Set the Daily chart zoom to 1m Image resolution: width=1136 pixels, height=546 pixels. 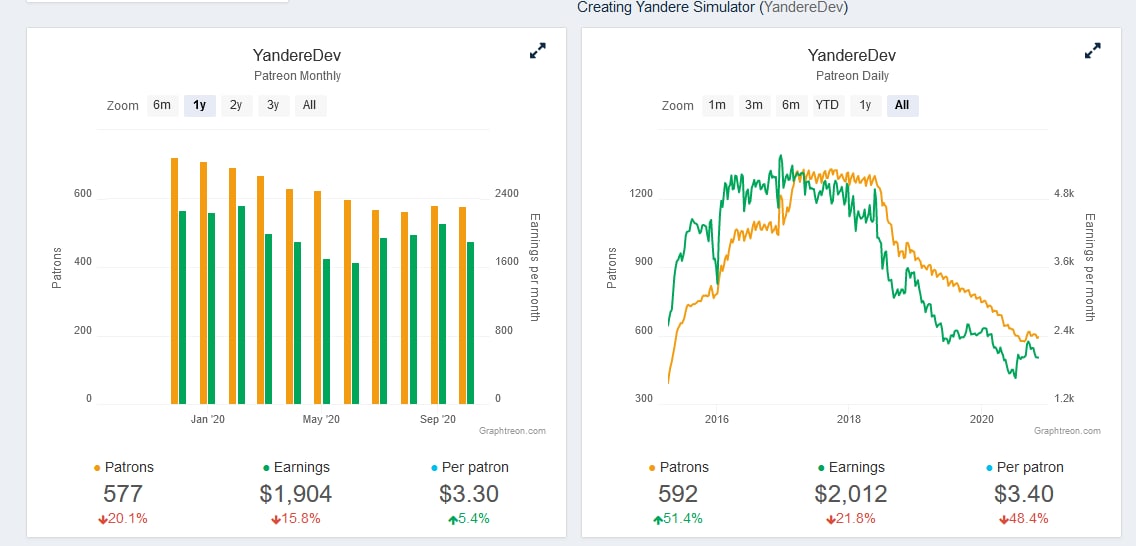coord(717,105)
